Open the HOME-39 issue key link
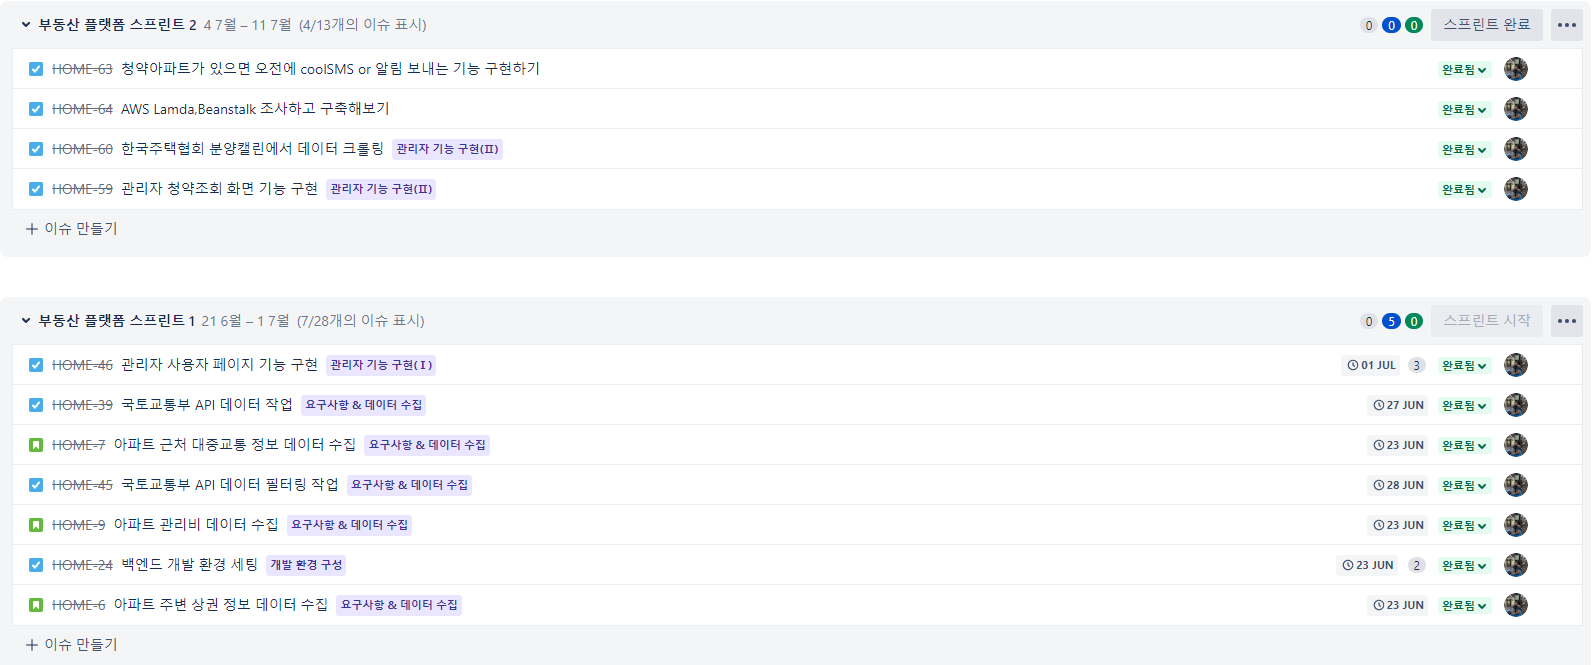The image size is (1596, 665). pyautogui.click(x=82, y=405)
